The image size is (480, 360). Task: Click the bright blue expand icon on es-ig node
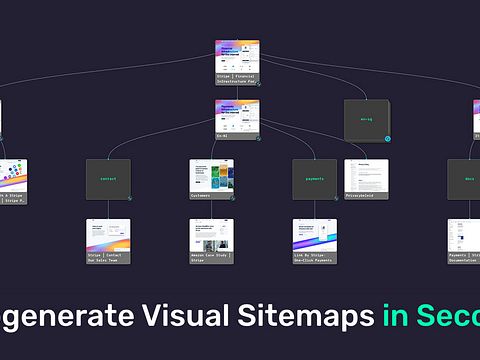pos(387,139)
